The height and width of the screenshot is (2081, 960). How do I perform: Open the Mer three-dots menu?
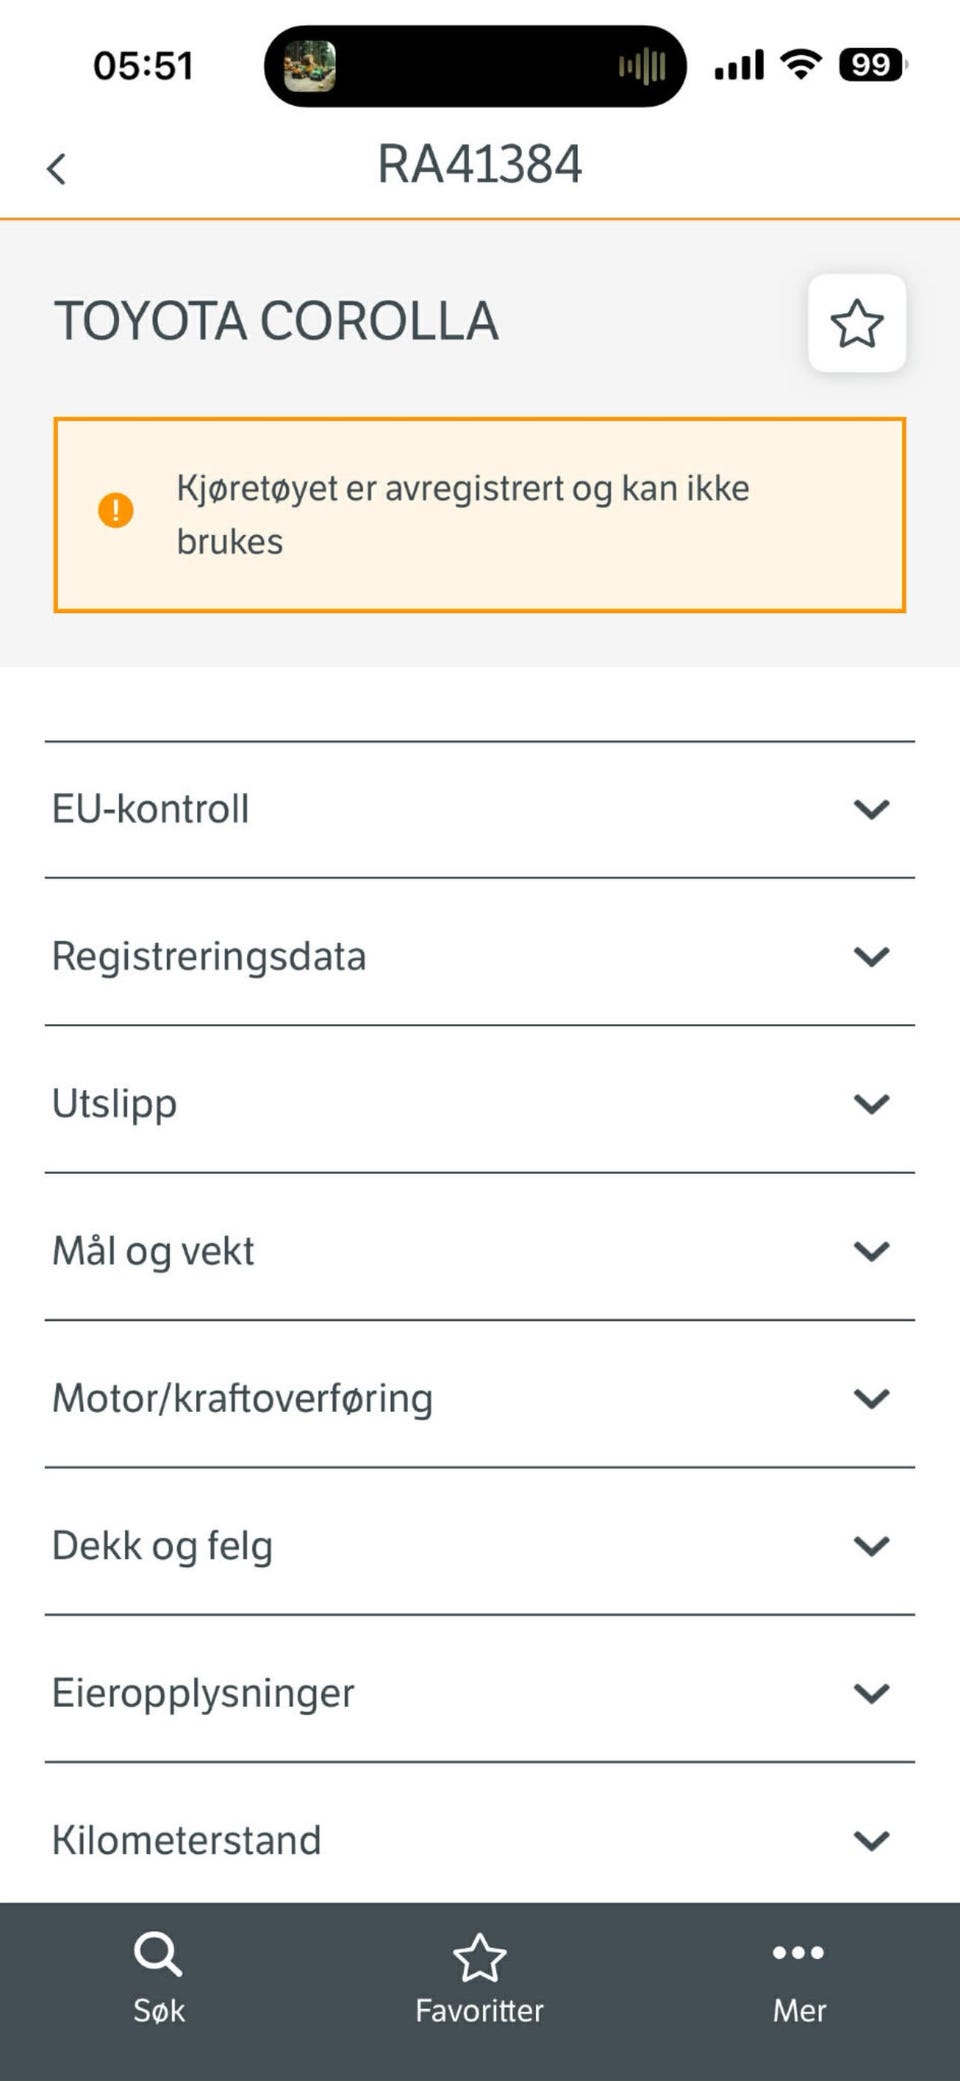click(799, 1977)
